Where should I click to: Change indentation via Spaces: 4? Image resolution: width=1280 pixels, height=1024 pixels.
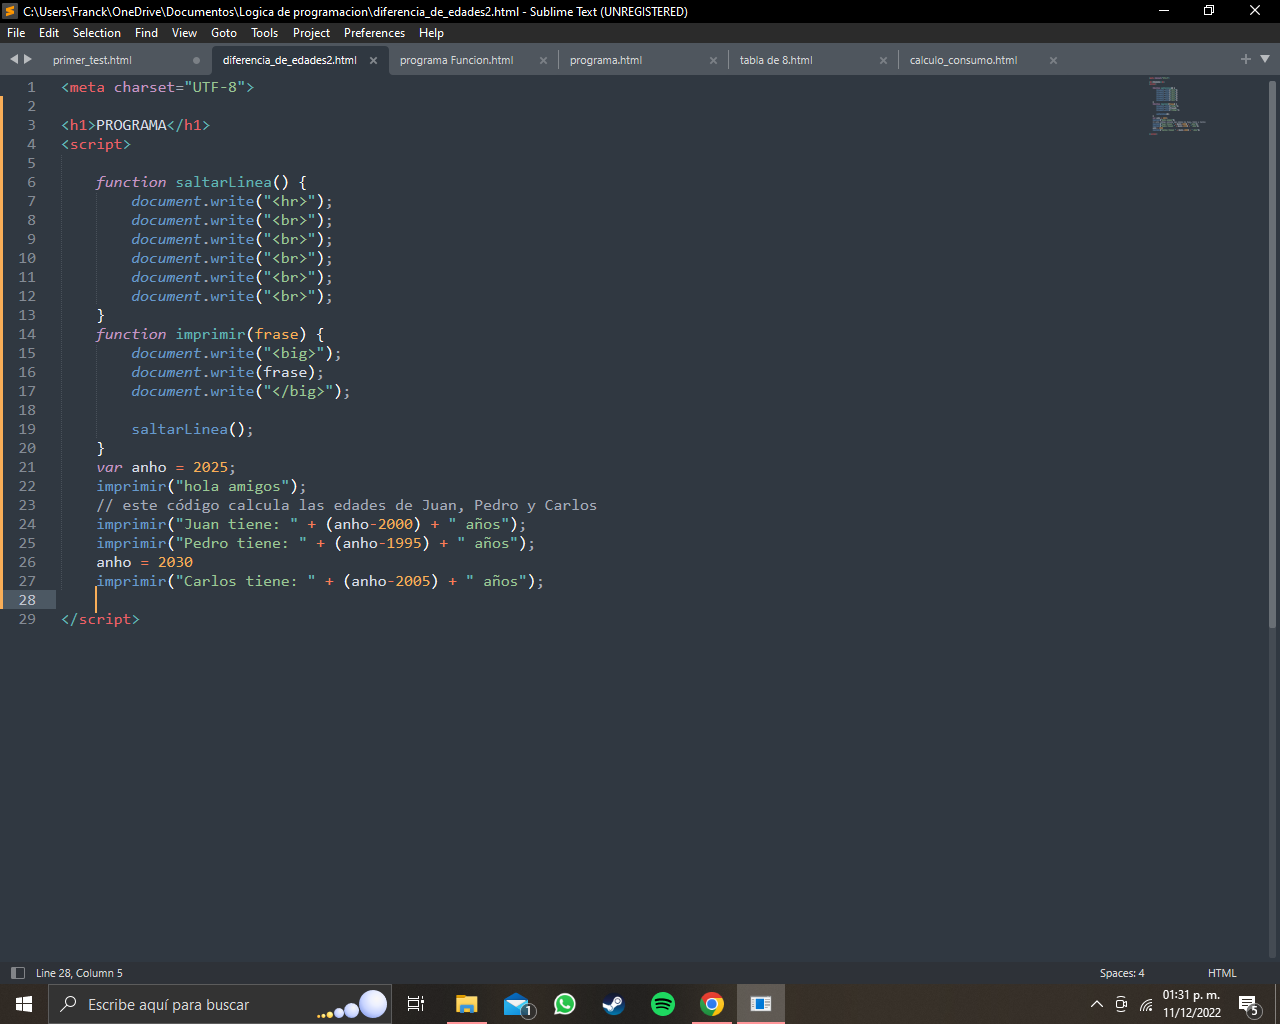[x=1122, y=973]
